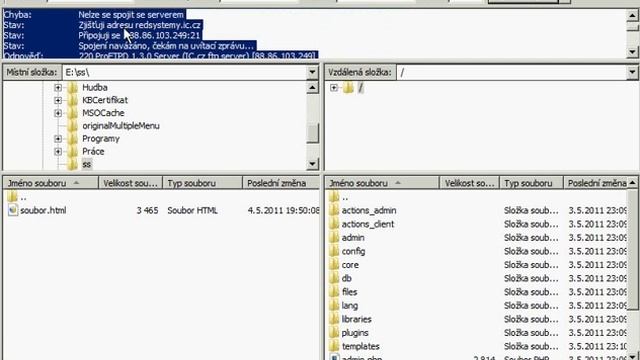Expand the KBCertifikat folder node

tap(58, 100)
